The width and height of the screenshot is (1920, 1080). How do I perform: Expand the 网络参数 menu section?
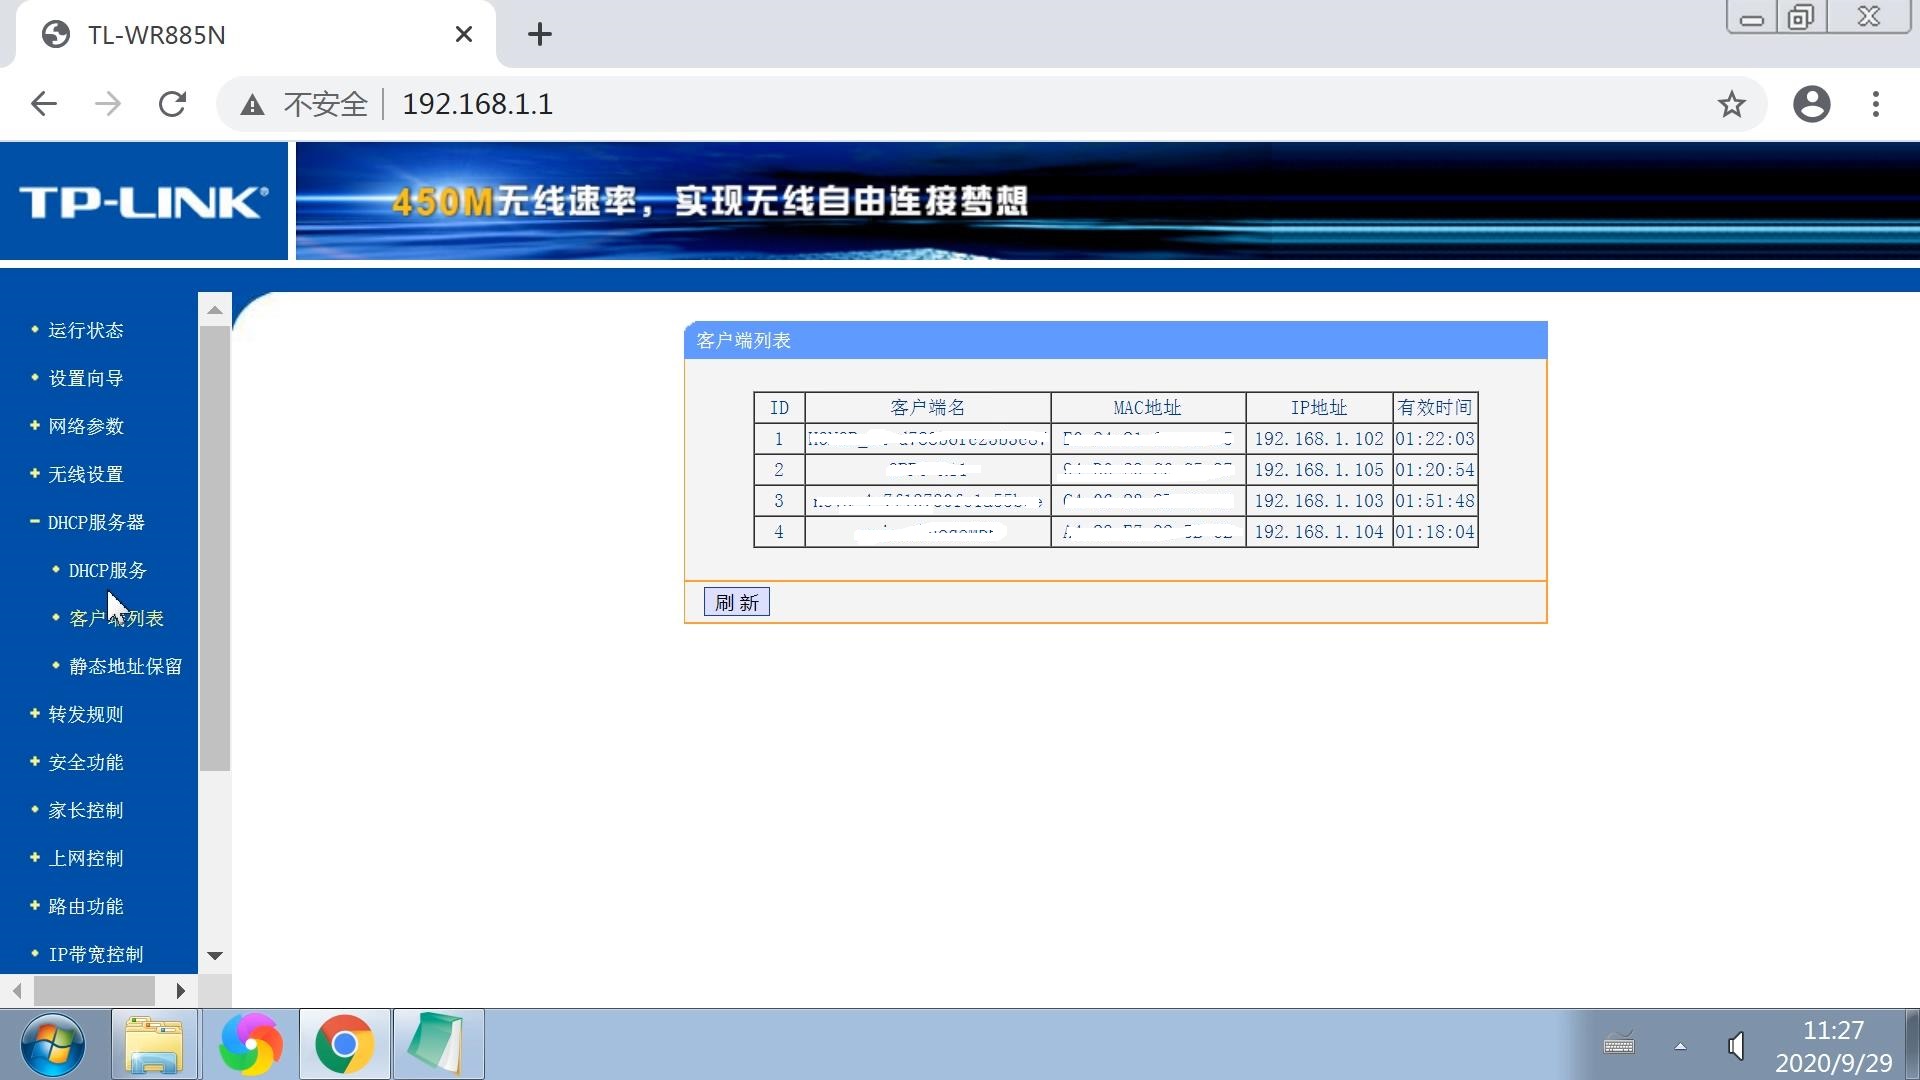coord(84,426)
